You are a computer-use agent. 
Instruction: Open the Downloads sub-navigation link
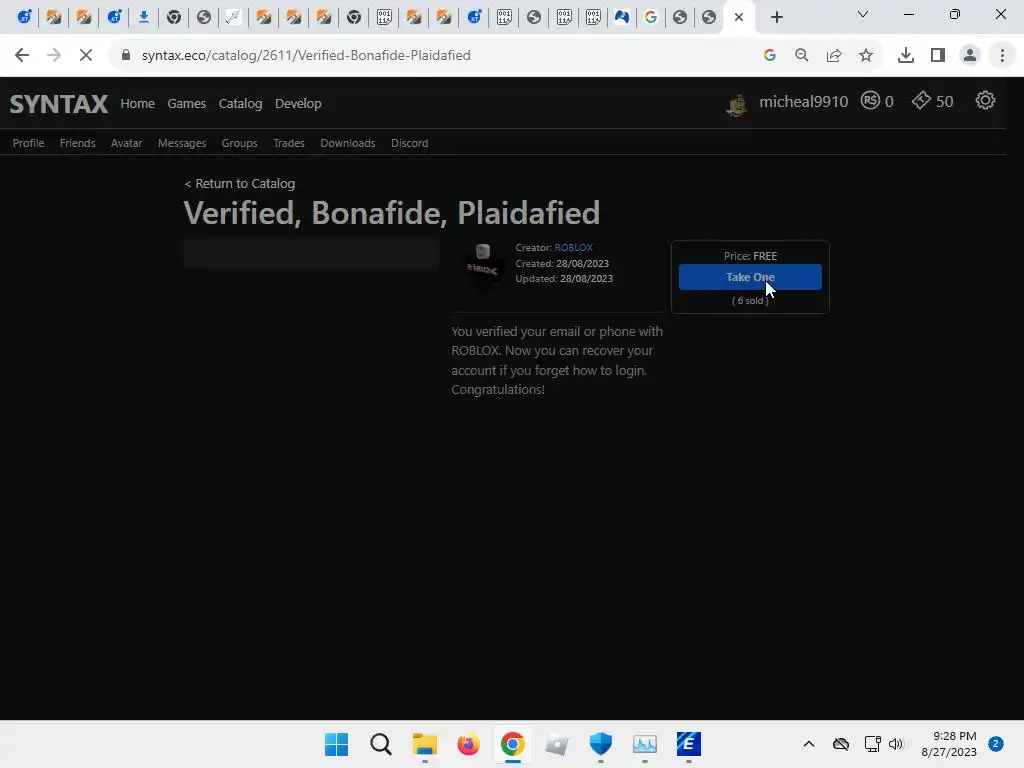point(348,143)
